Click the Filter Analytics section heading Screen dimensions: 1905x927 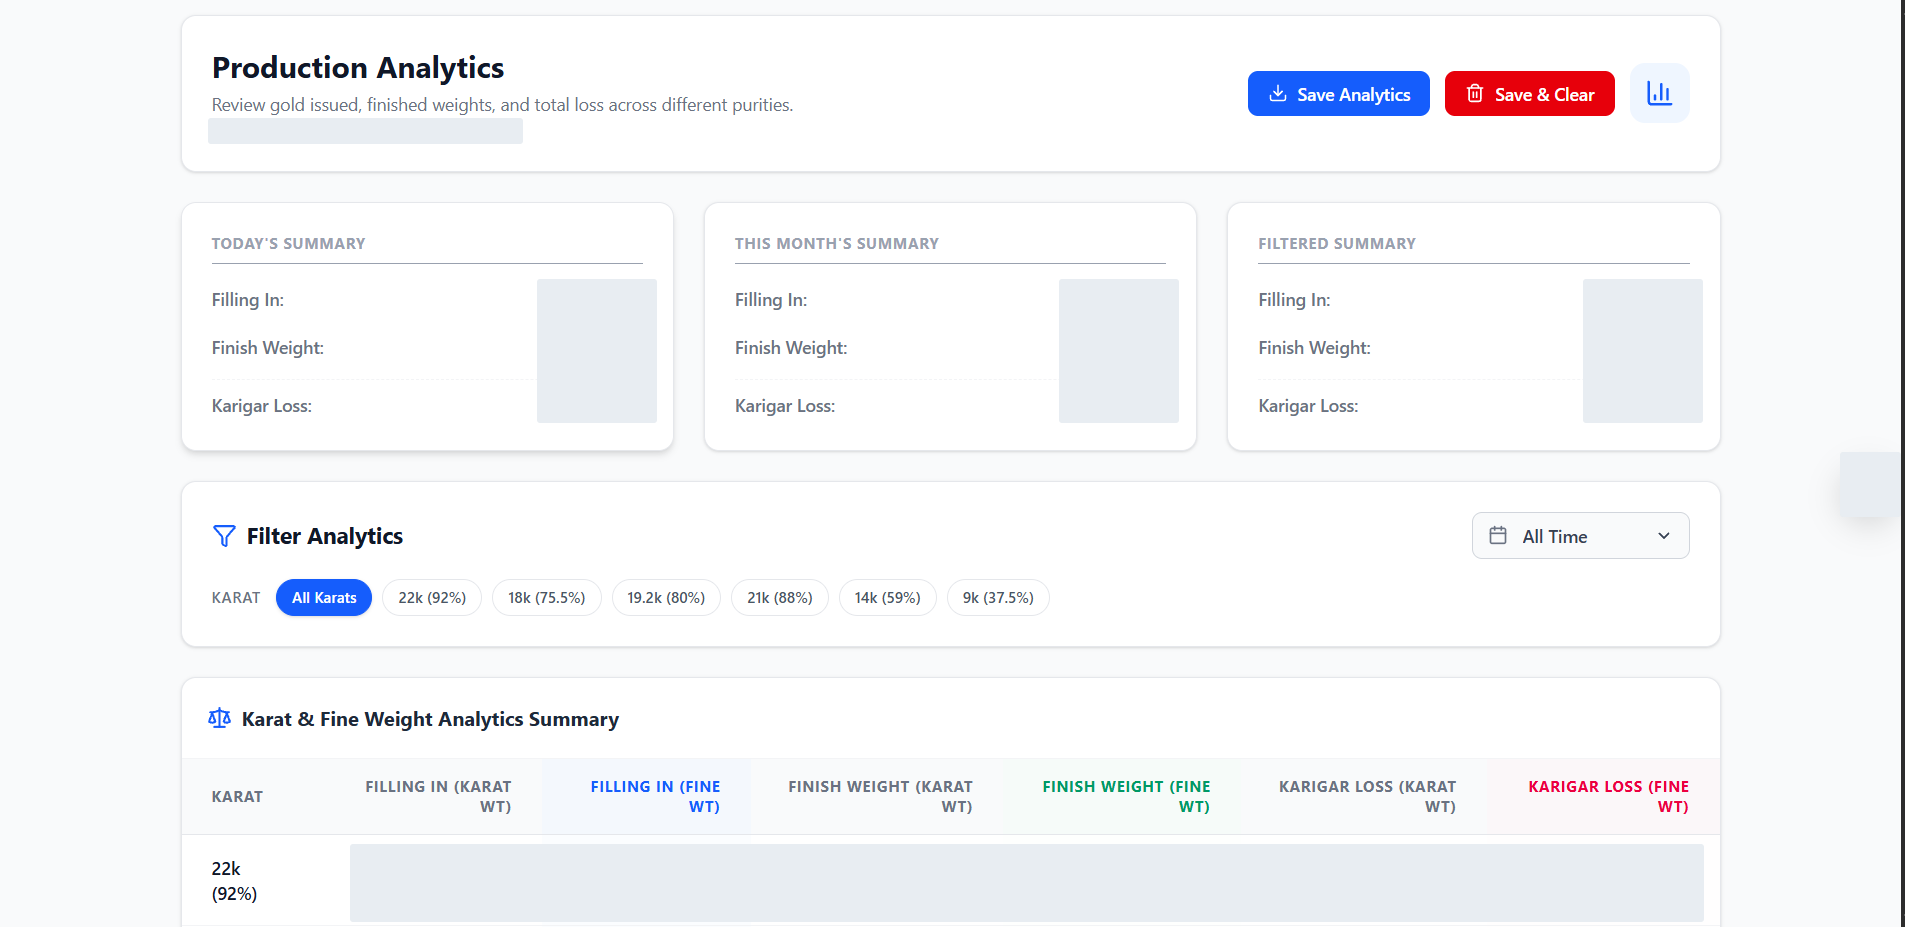pyautogui.click(x=325, y=537)
